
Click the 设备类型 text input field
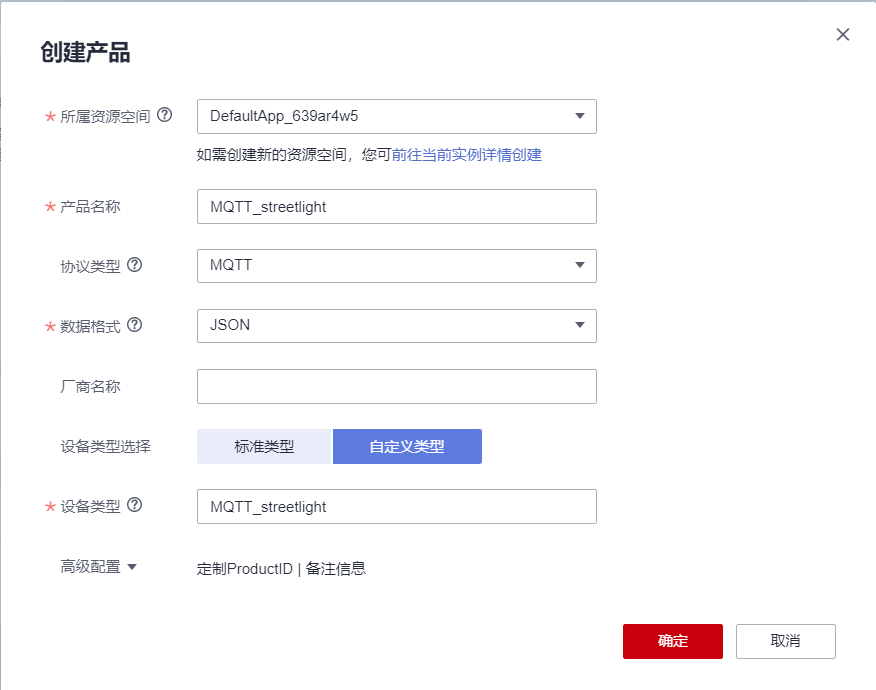(396, 506)
